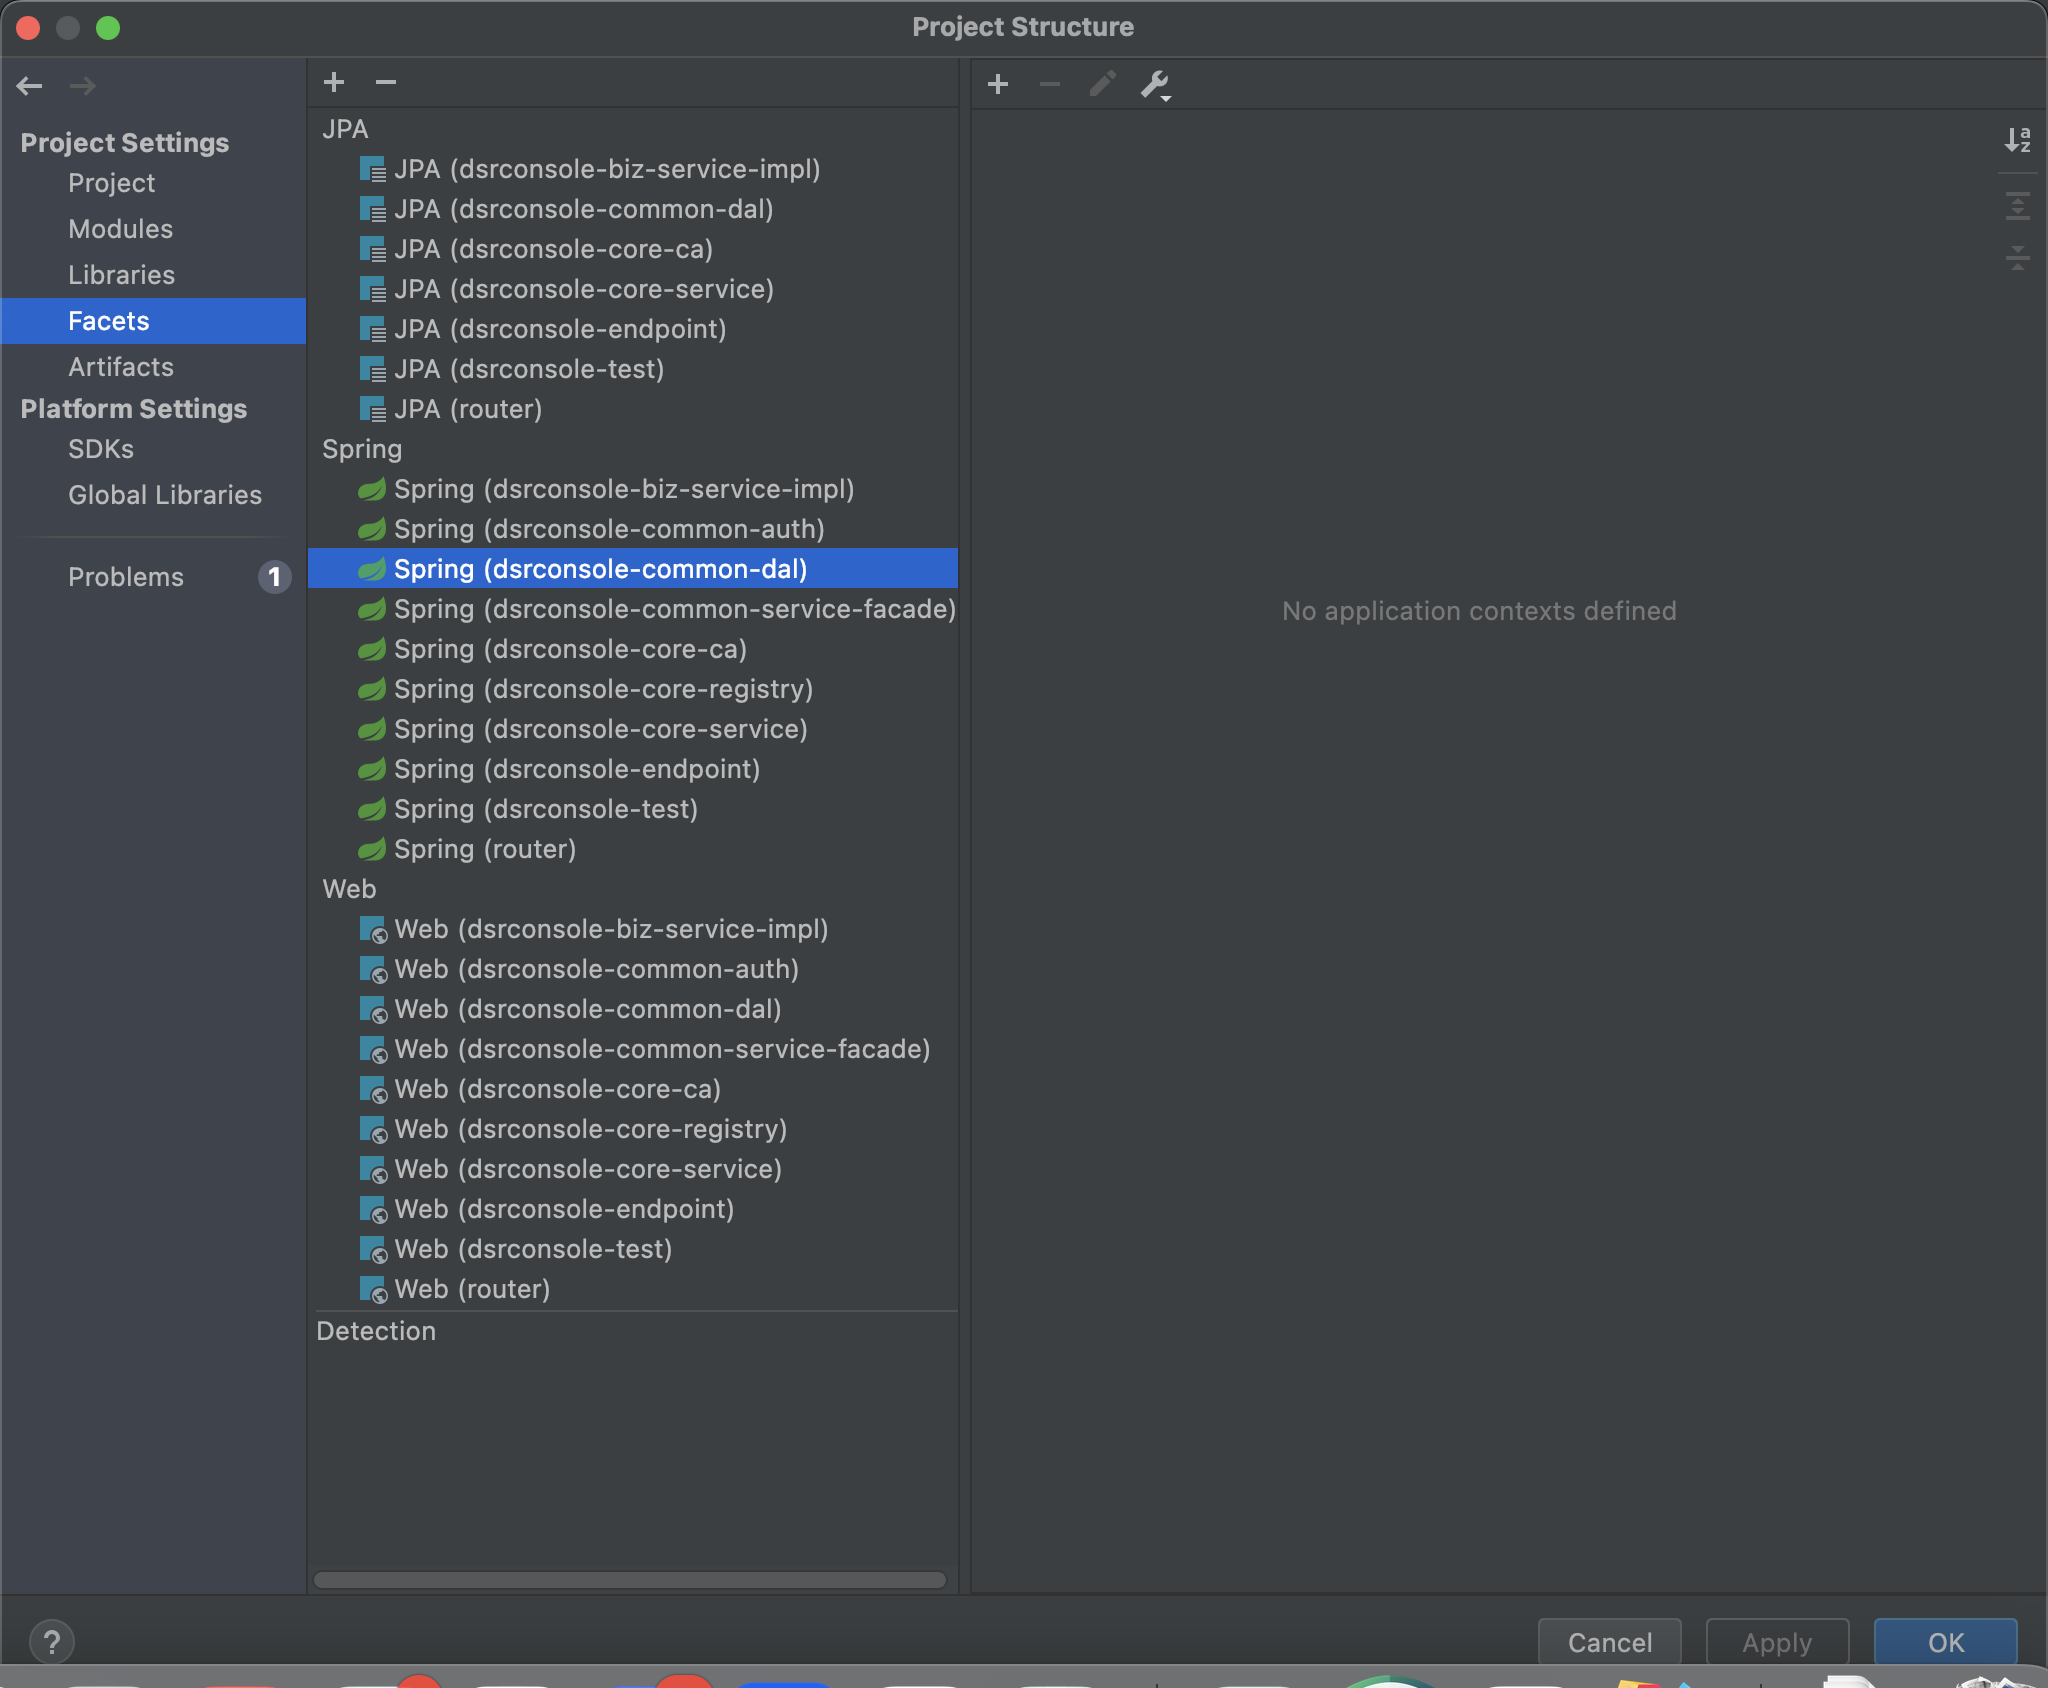Click the remove facet minus icon
Viewport: 2048px width, 1688px height.
tap(386, 82)
